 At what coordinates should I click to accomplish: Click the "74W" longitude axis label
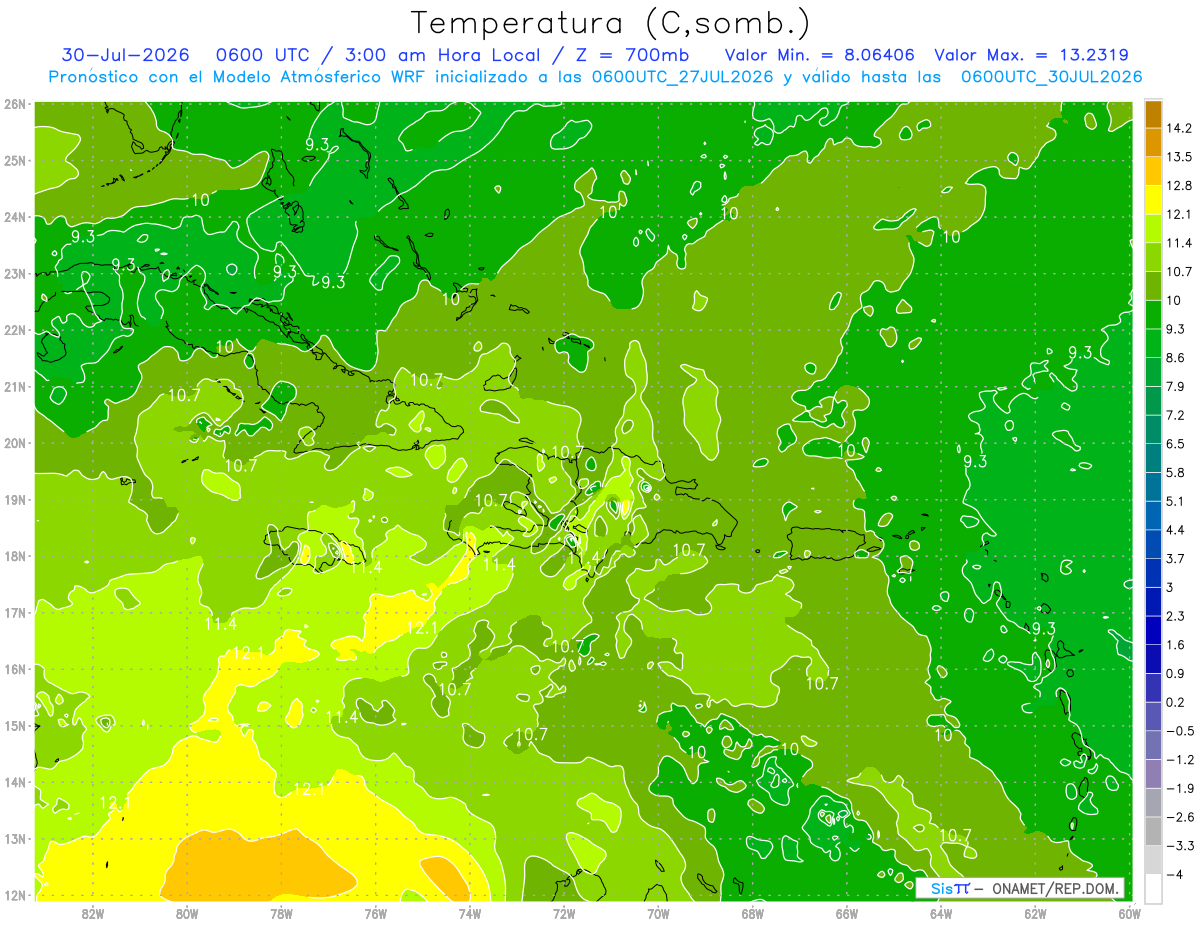coord(470,912)
